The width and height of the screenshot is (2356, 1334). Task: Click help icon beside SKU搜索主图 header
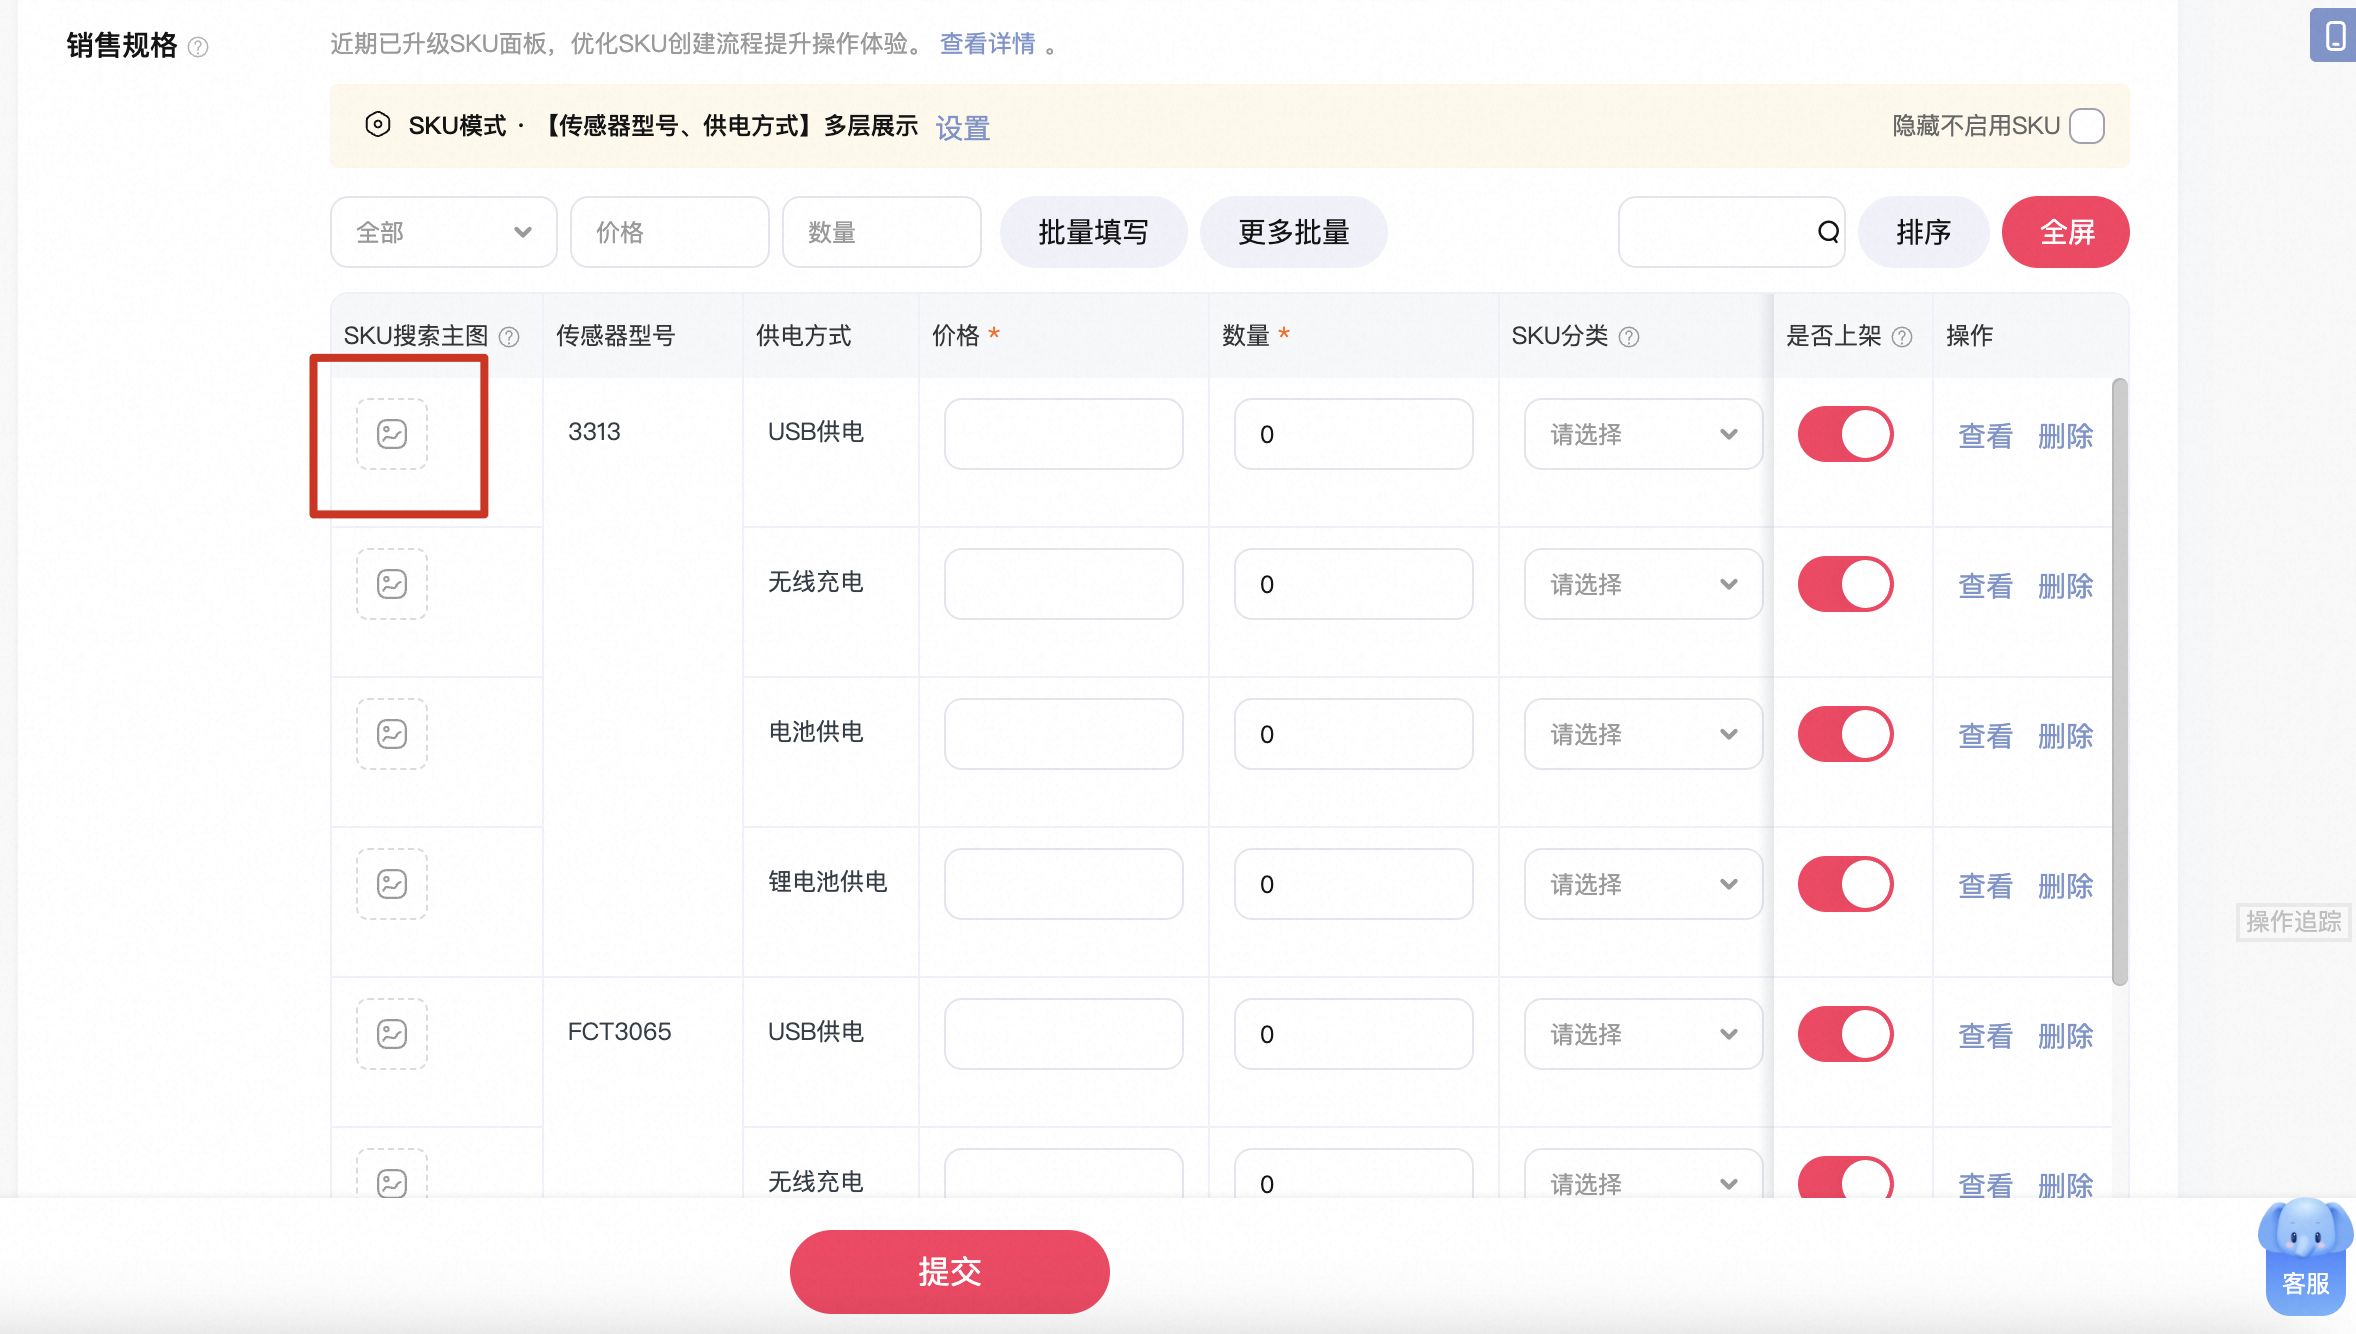(x=509, y=337)
